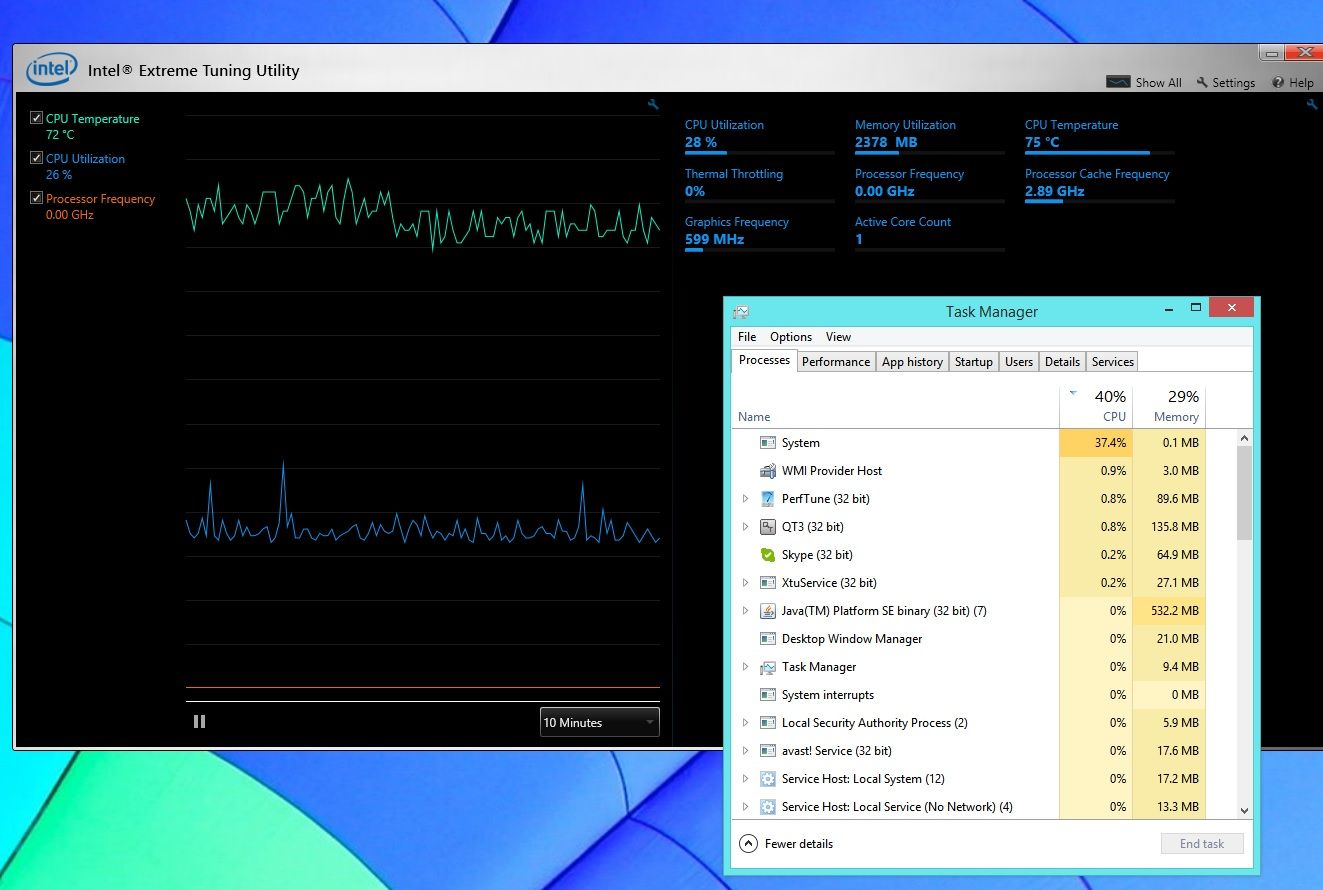Viewport: 1323px width, 890px height.
Task: Open the View menu in Task Manager
Action: coord(838,337)
